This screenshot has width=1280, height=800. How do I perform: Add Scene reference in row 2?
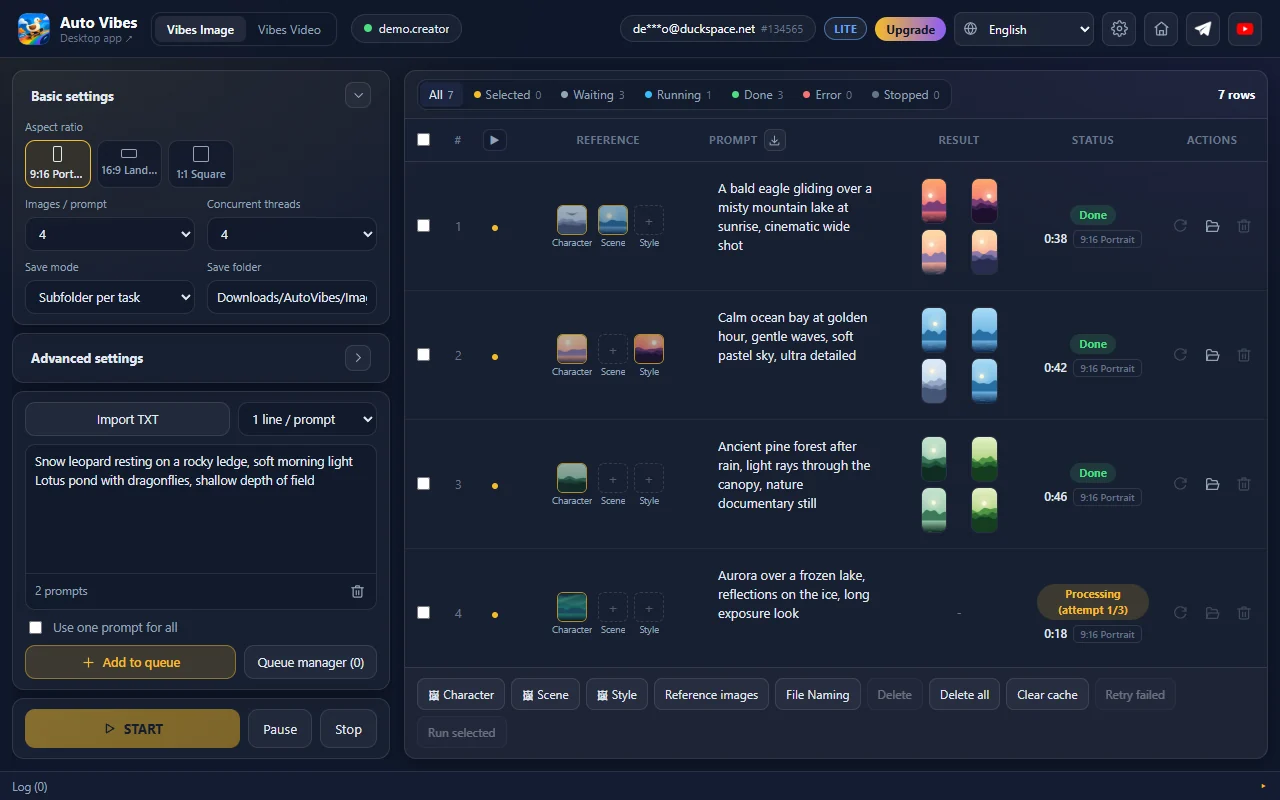[x=613, y=349]
